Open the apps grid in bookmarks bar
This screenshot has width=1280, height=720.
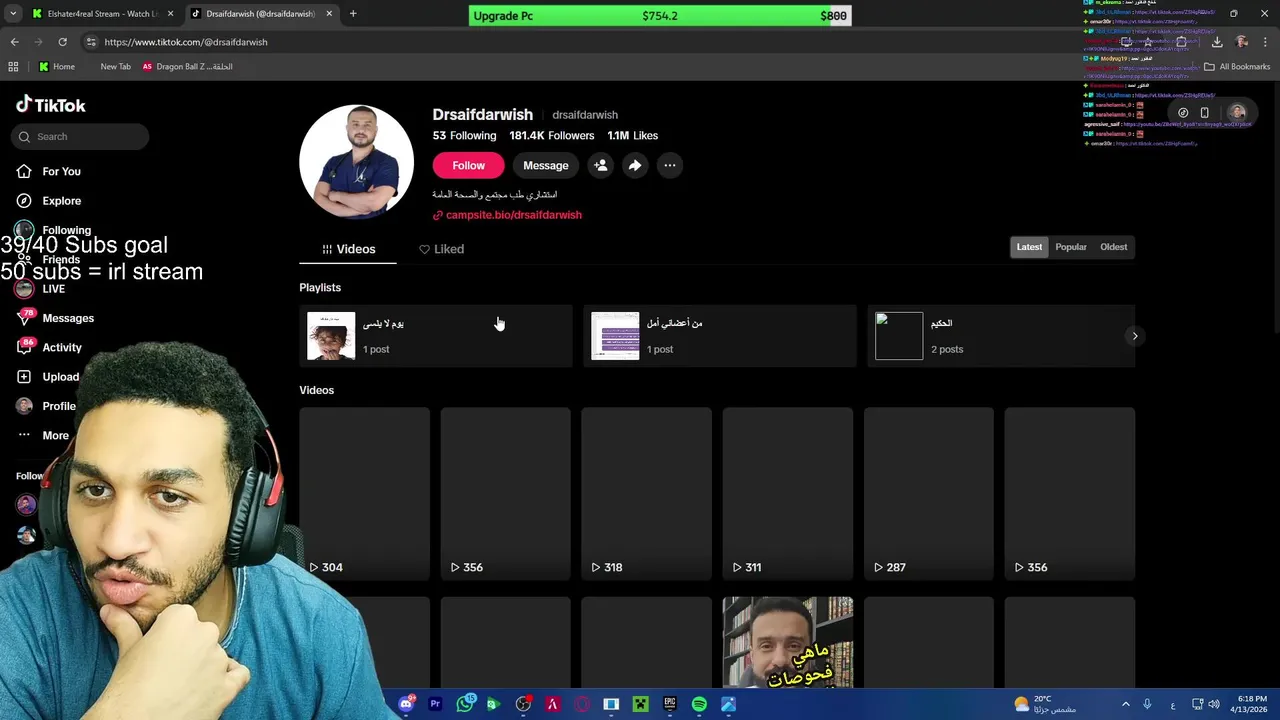point(13,67)
